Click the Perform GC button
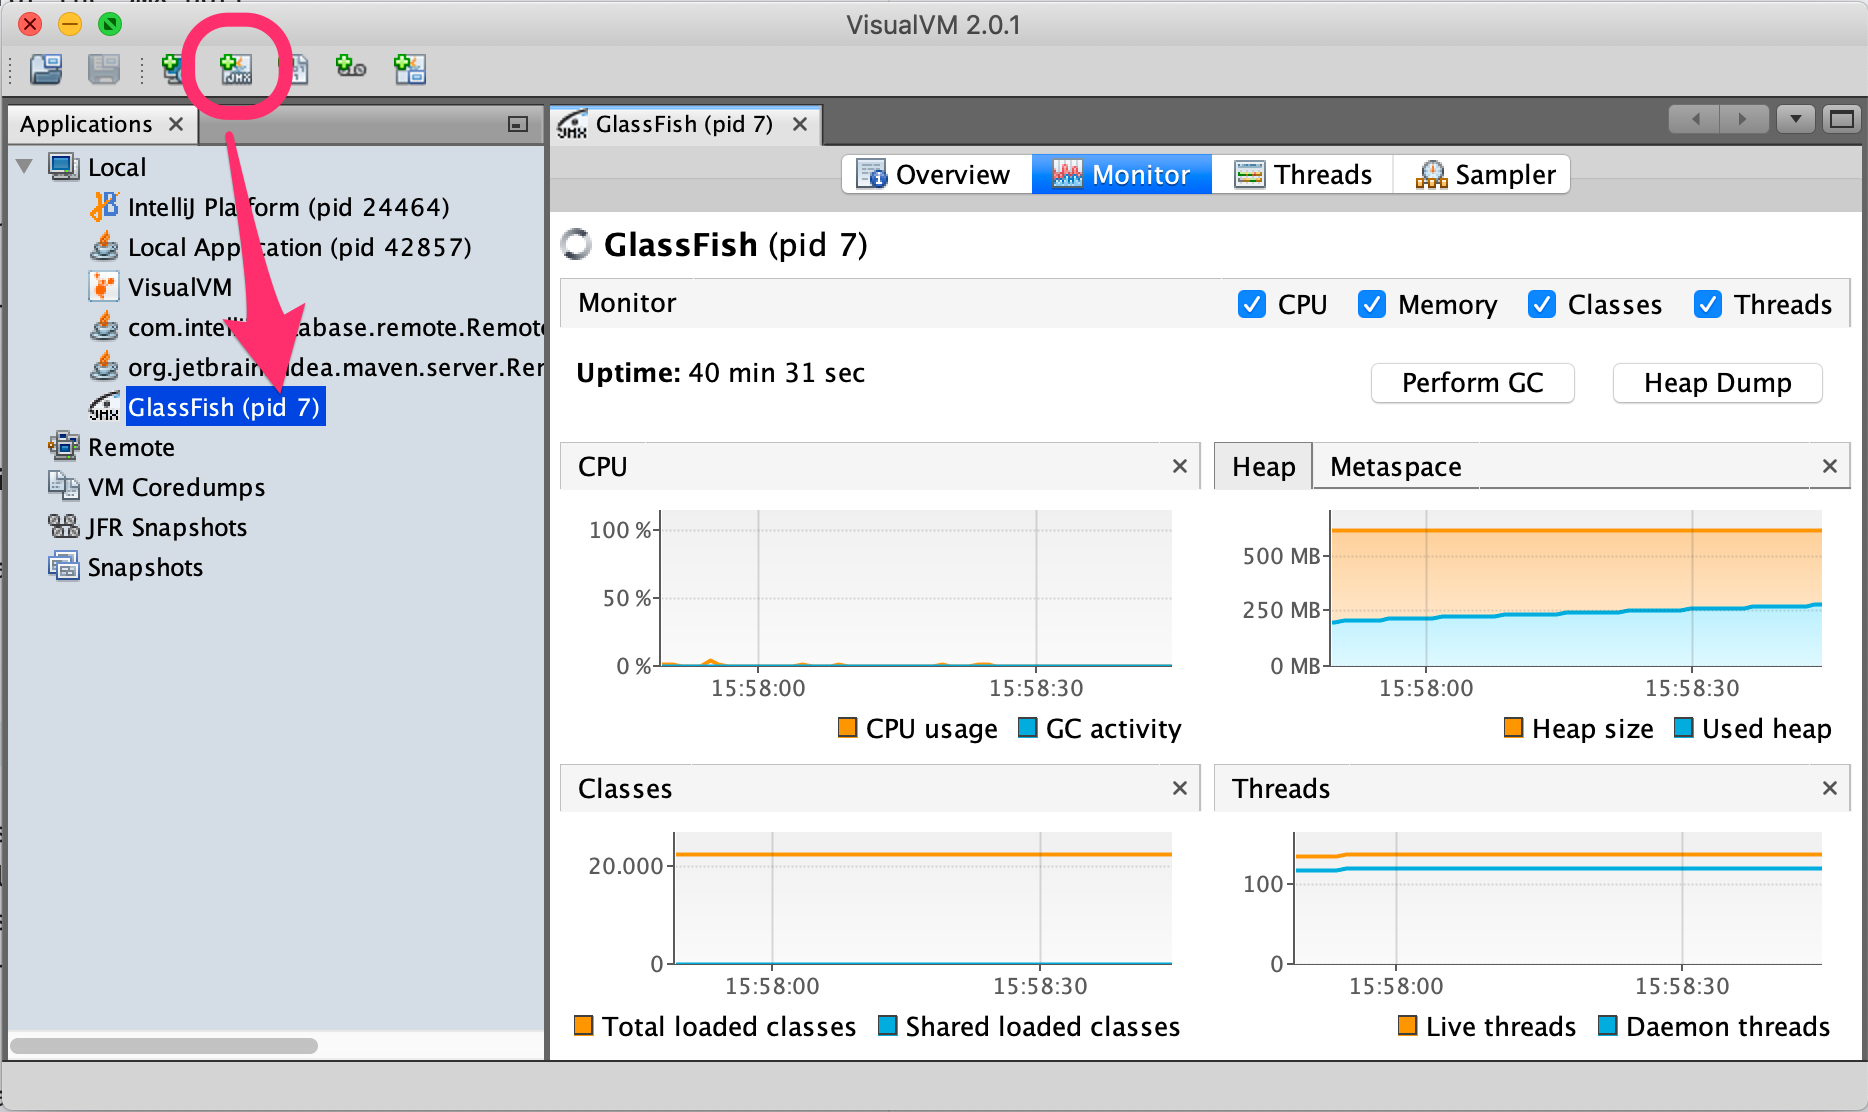The width and height of the screenshot is (1868, 1112). [x=1472, y=383]
